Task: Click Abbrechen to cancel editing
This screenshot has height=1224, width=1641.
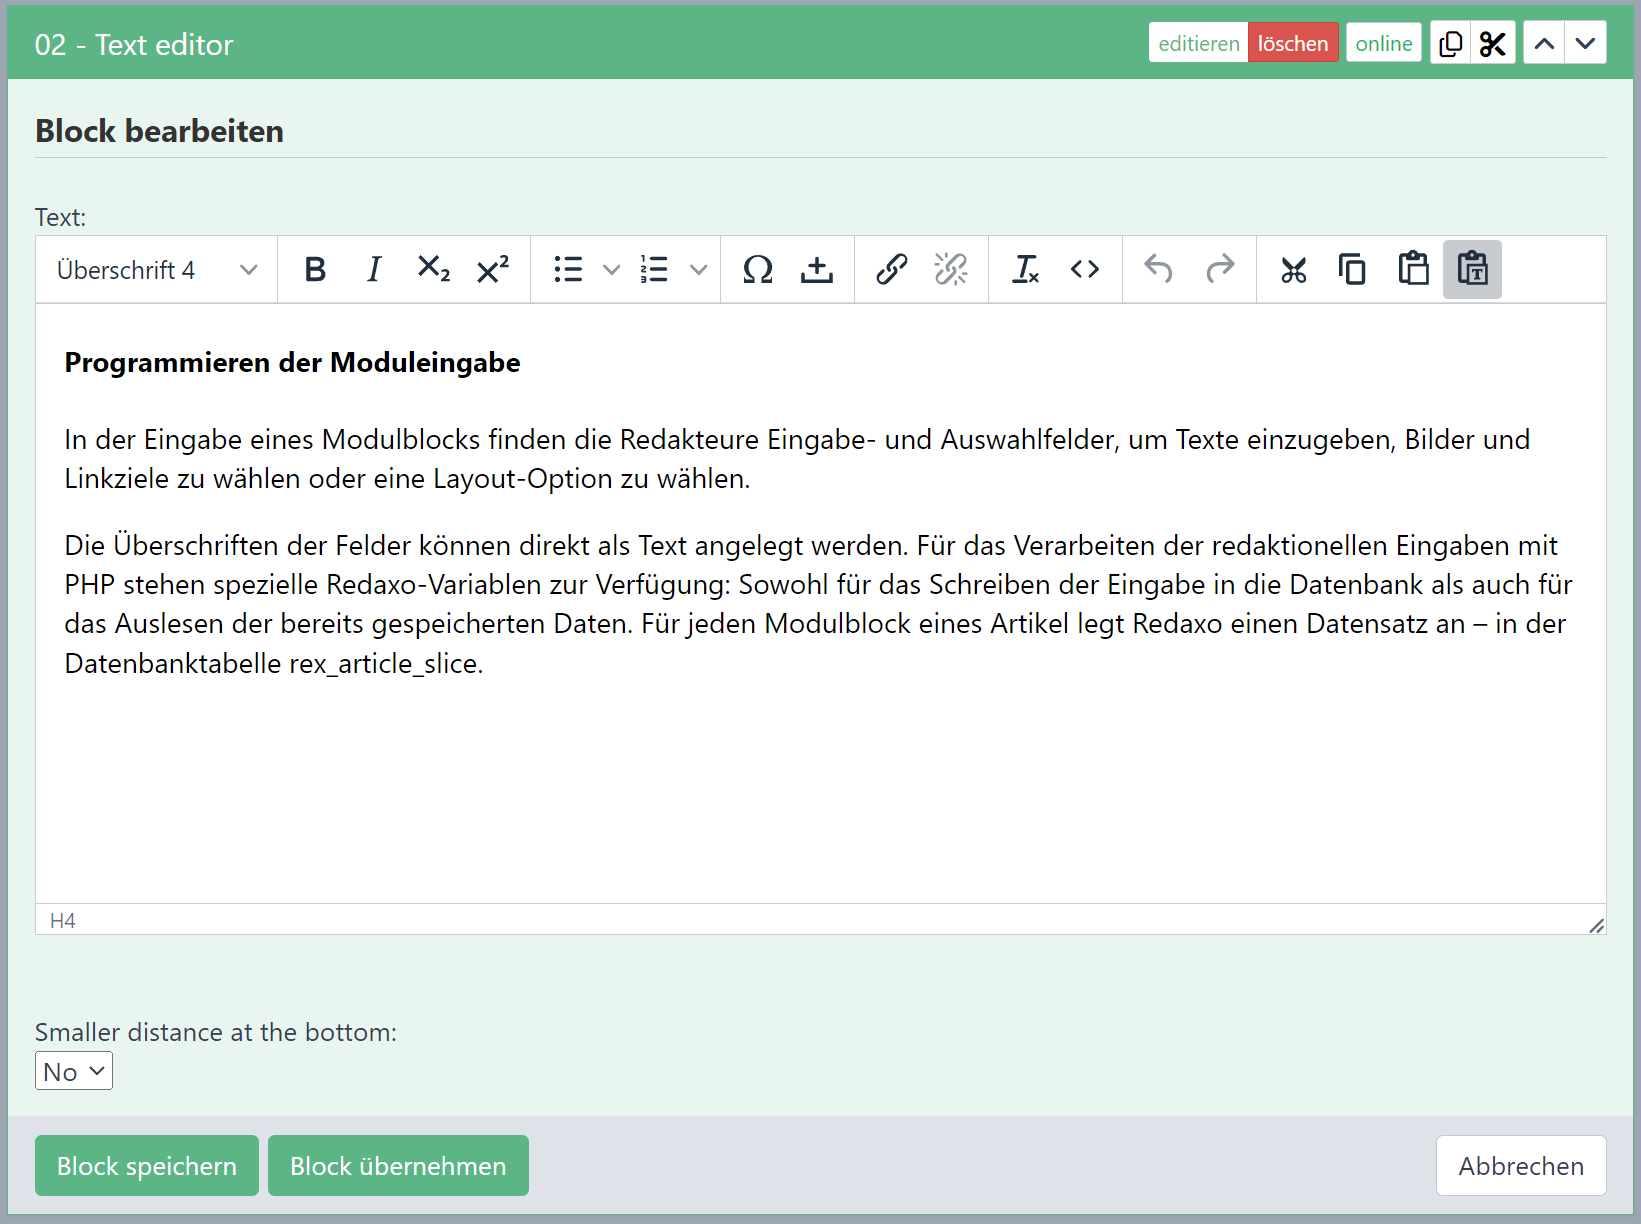Action: coord(1520,1166)
